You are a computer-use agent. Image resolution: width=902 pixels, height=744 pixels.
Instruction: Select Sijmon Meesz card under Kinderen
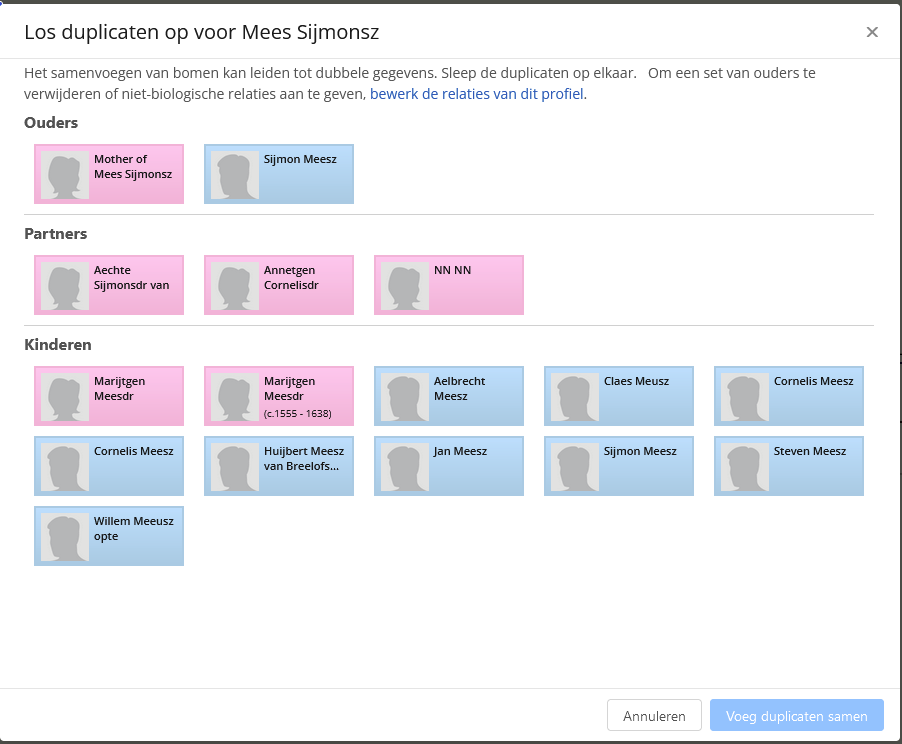pos(618,466)
